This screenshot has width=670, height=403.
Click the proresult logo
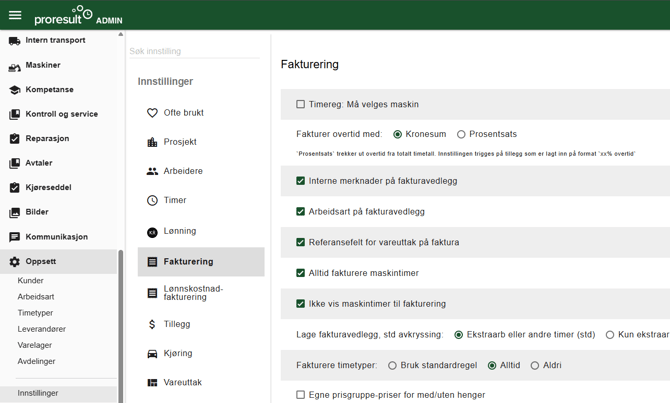pos(63,15)
